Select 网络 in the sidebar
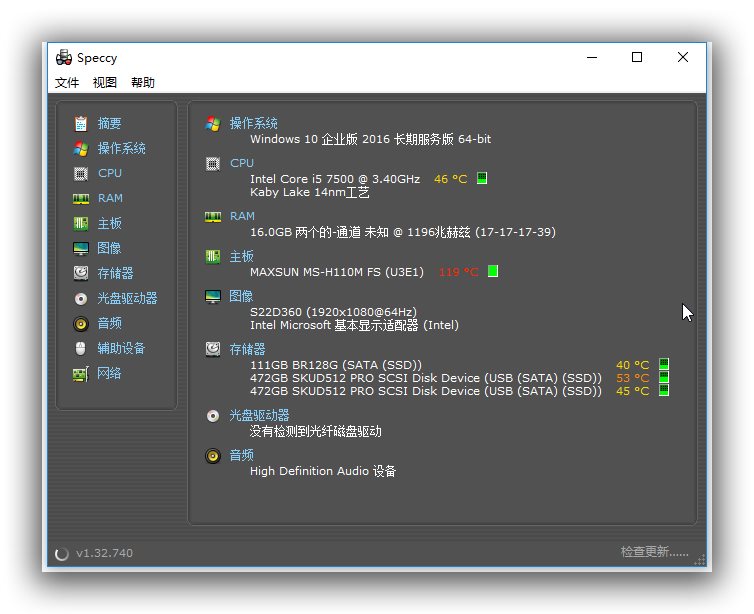Viewport: 754px width, 614px height. pos(109,374)
